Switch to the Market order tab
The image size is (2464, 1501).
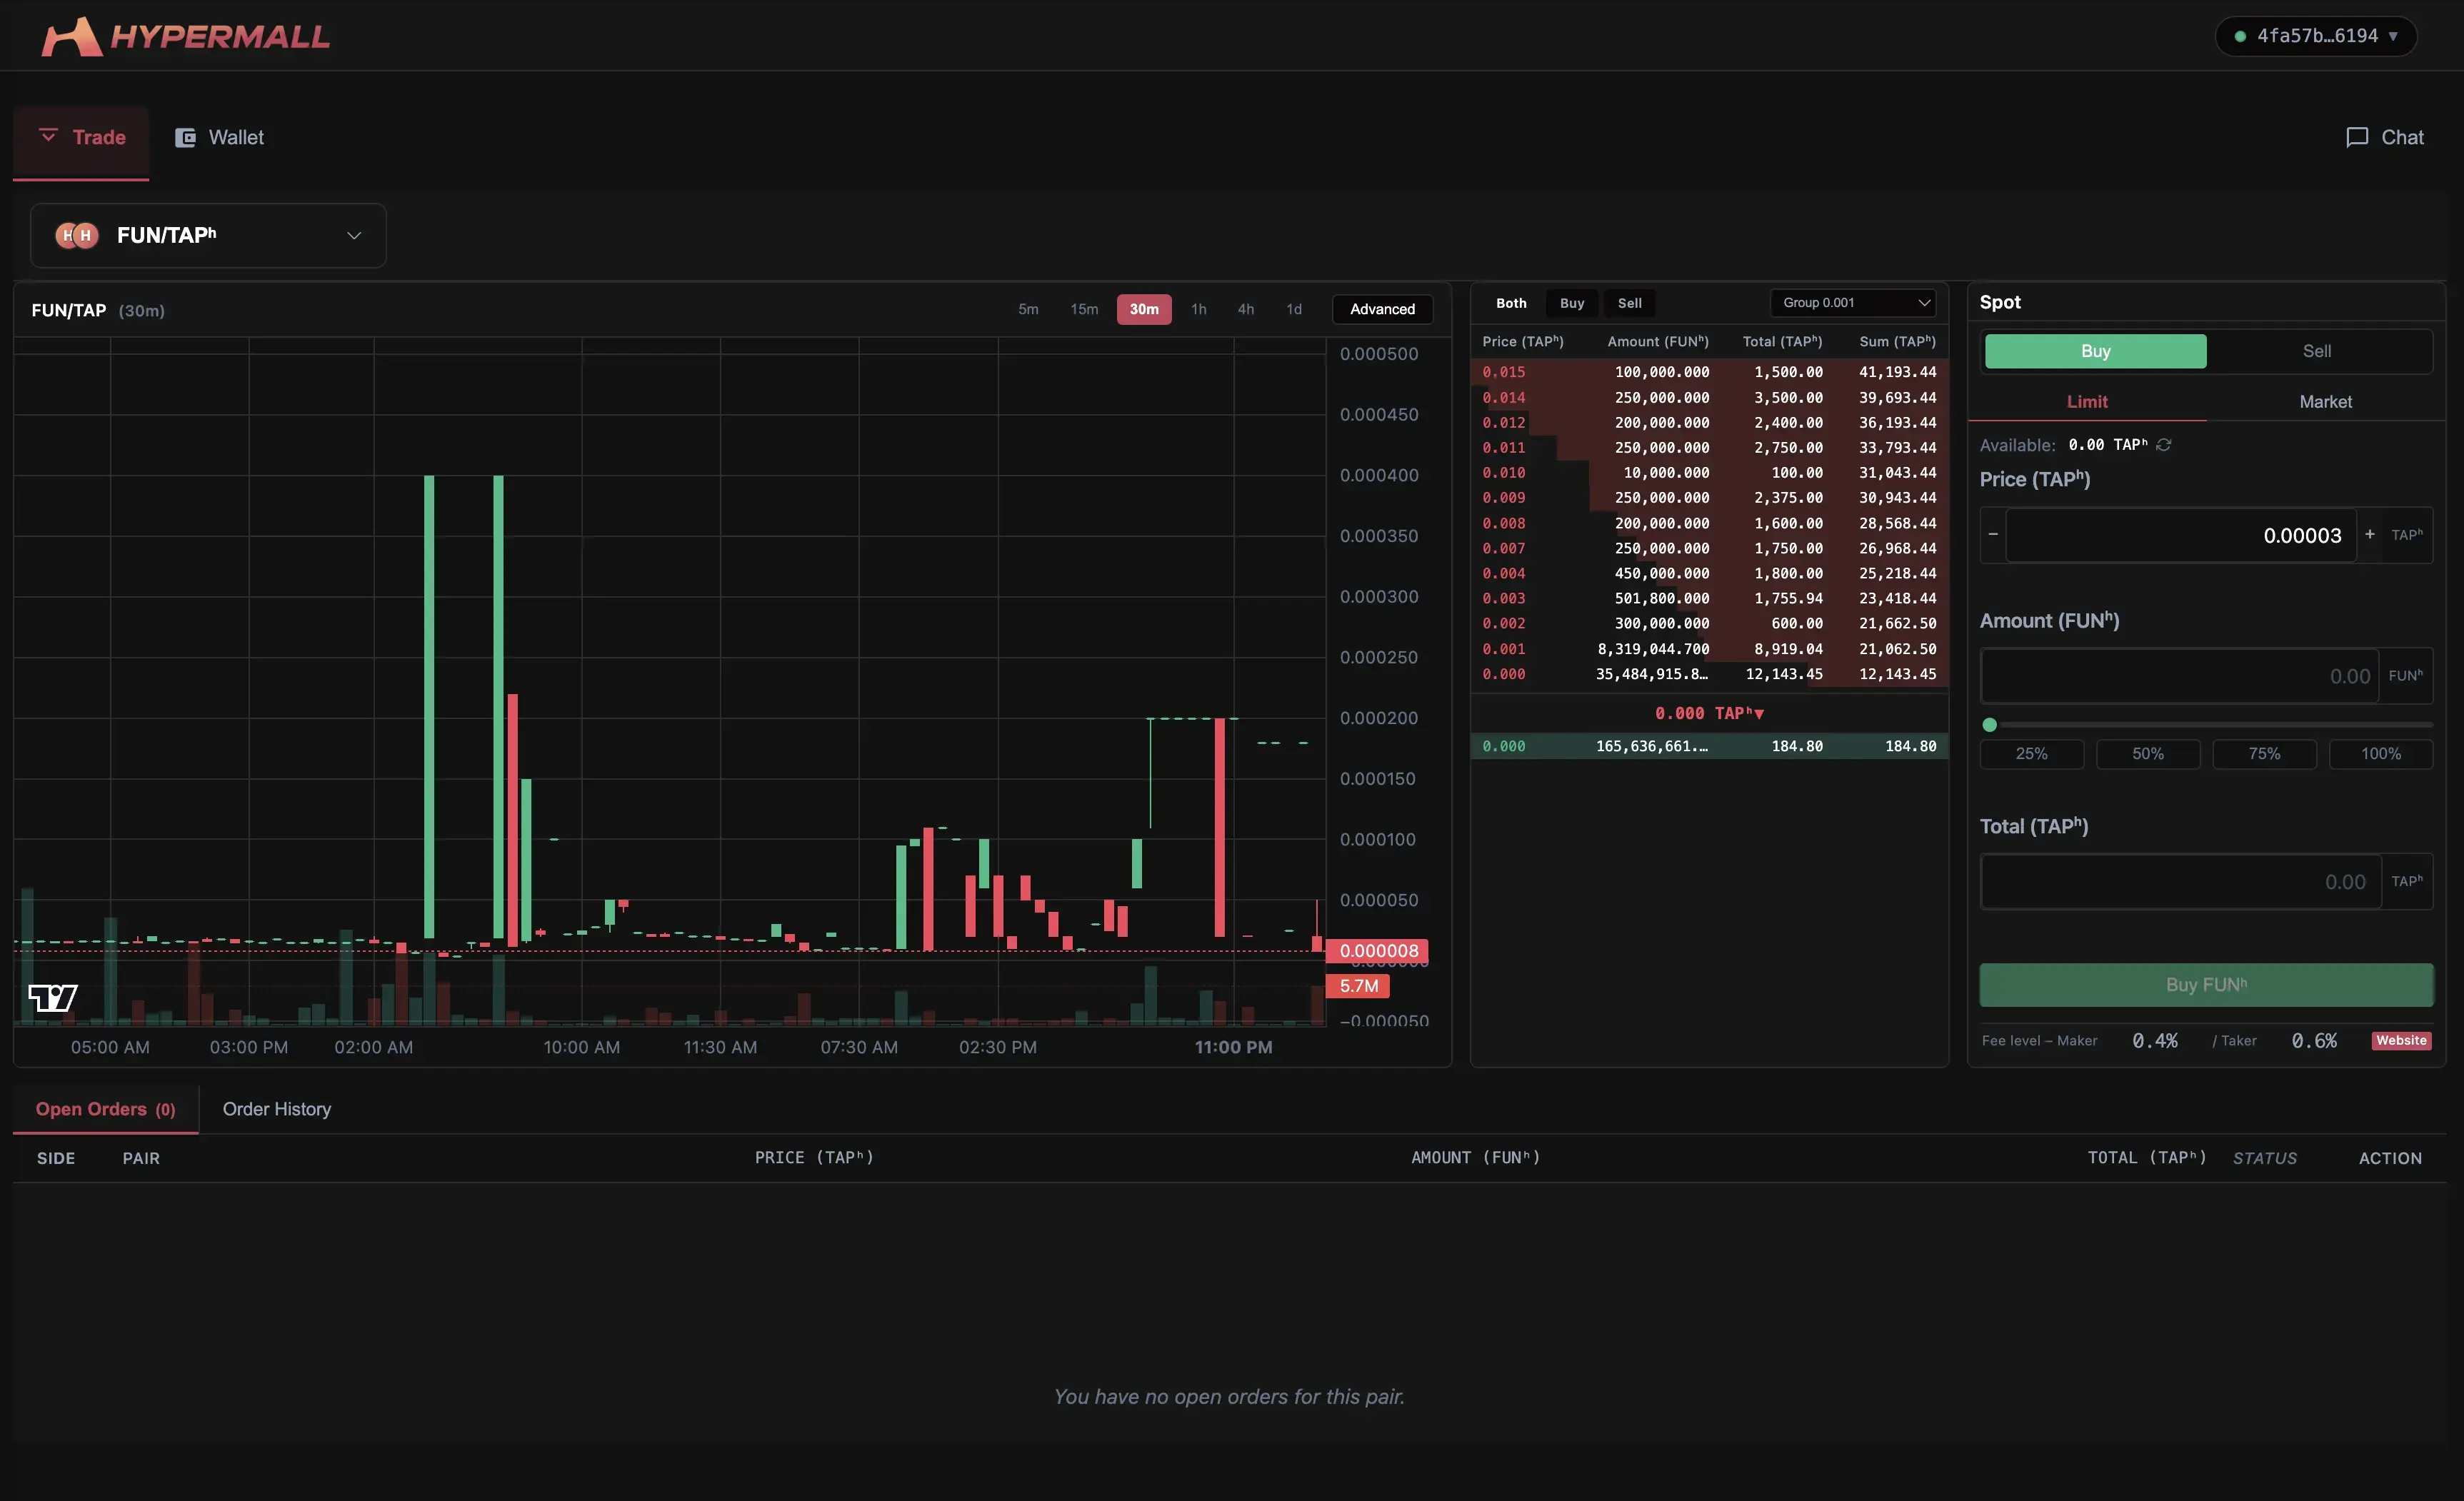[x=2325, y=401]
